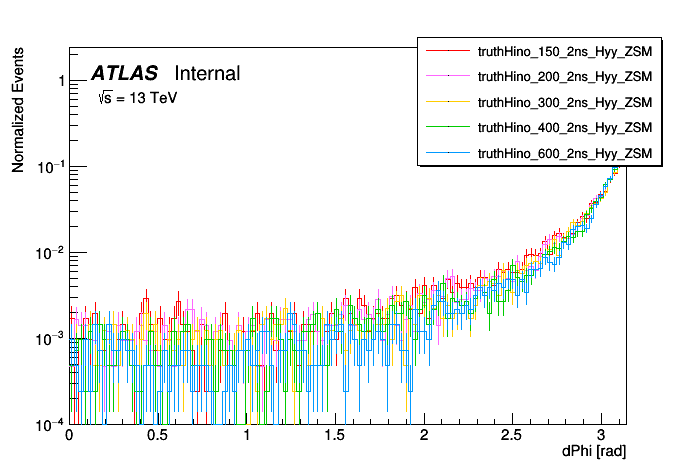Click the red truthHino_150 legend line
This screenshot has width=696, height=472.
pos(448,49)
